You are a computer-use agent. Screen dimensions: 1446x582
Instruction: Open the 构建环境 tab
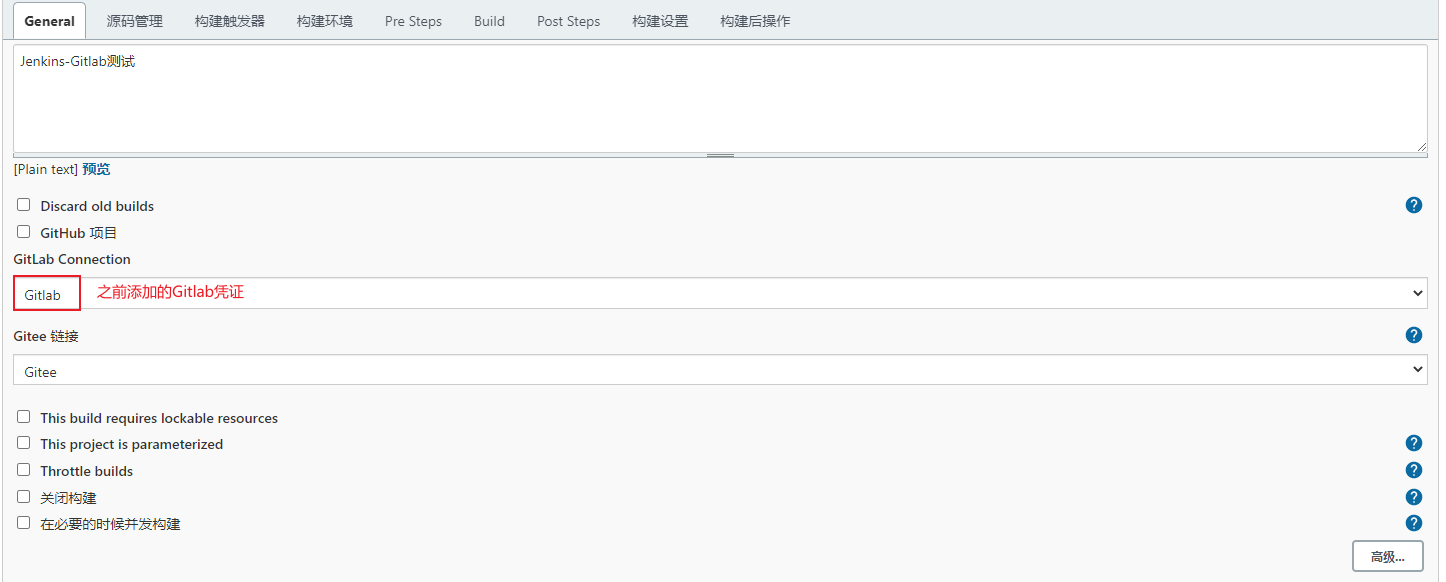point(325,21)
